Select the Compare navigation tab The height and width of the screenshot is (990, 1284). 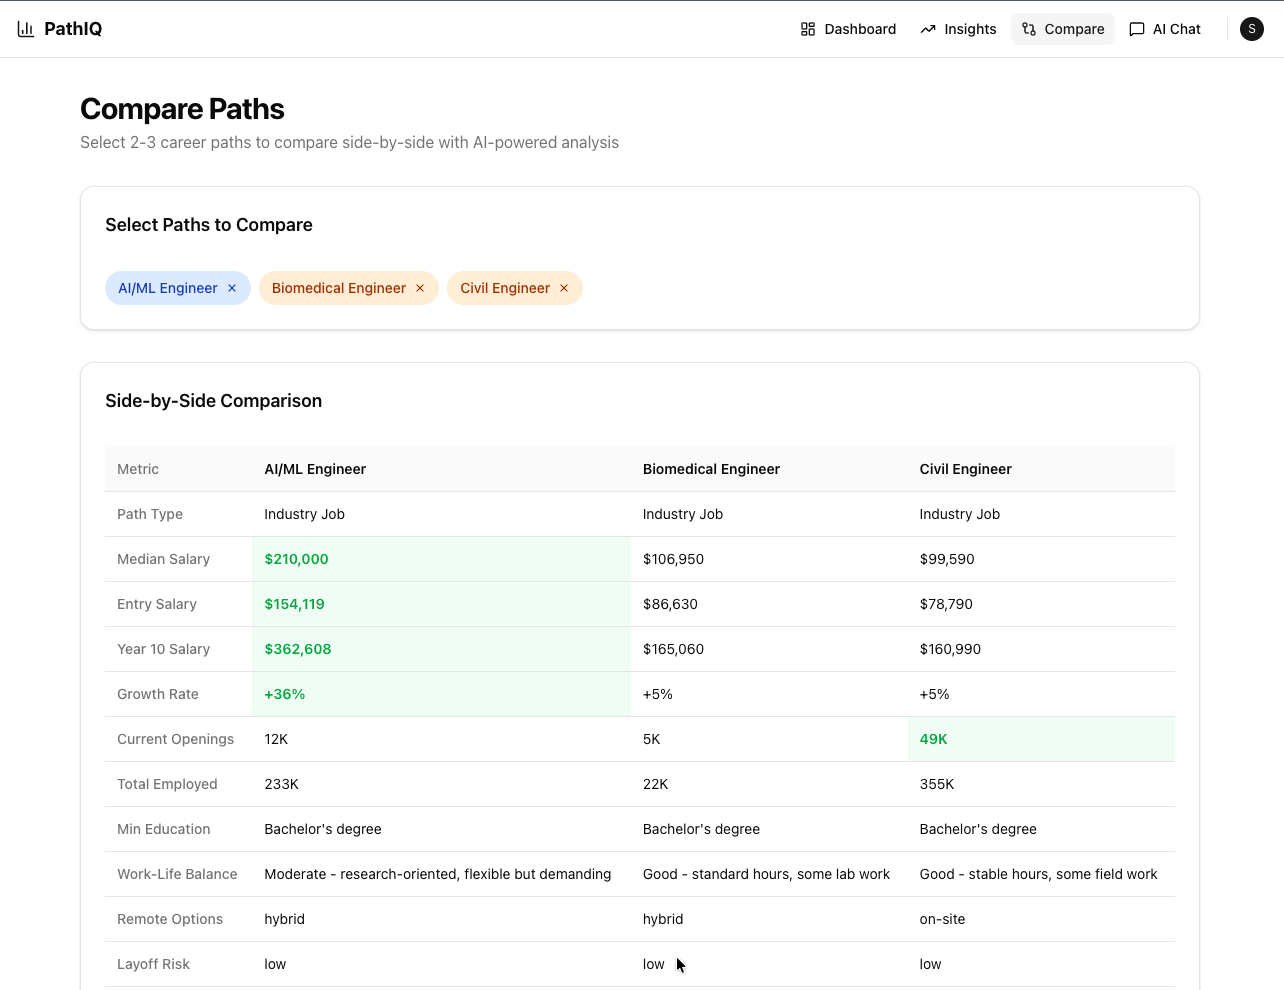1074,29
